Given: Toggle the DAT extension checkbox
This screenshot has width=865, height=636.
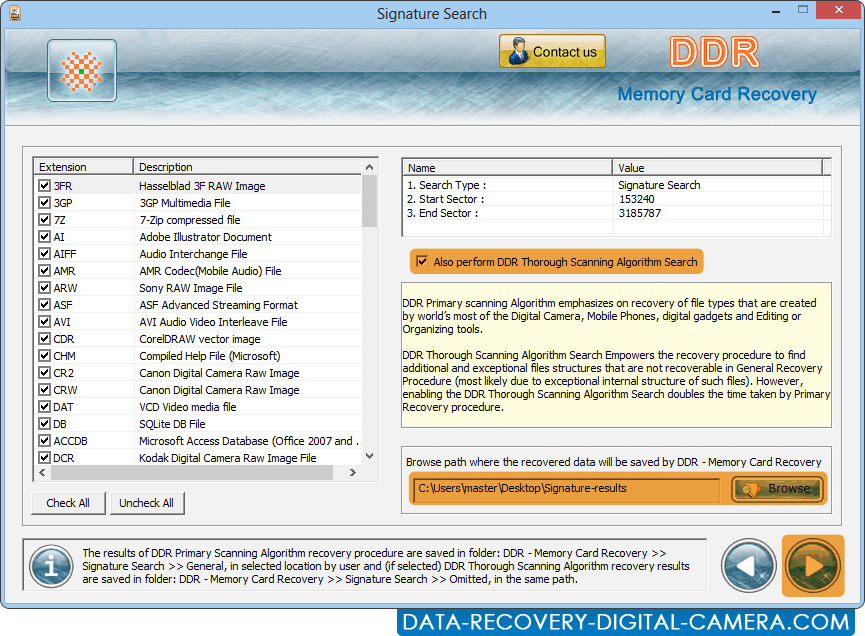Looking at the screenshot, I should 45,407.
